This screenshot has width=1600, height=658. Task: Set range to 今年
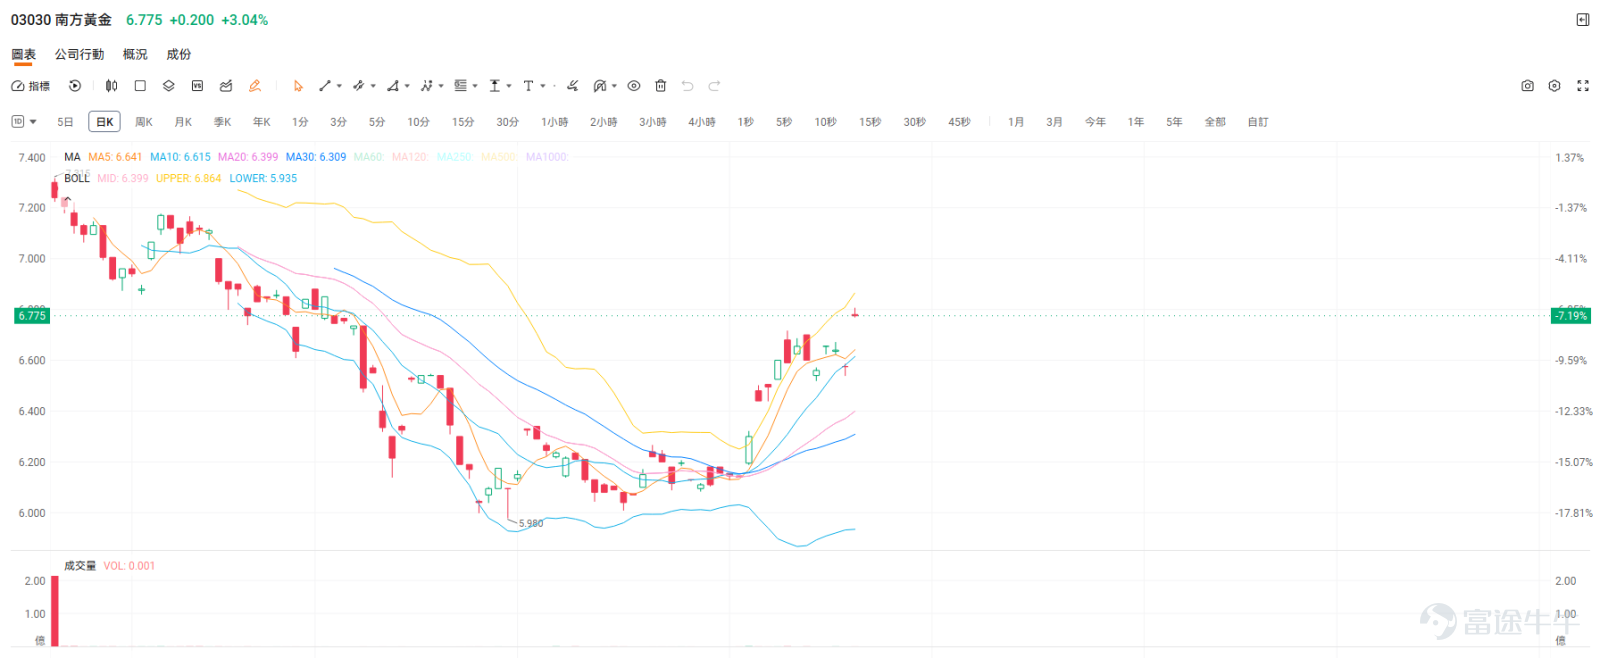1095,122
